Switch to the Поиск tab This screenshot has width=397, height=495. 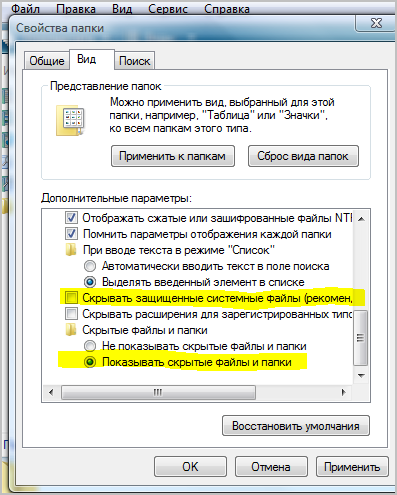(x=134, y=61)
